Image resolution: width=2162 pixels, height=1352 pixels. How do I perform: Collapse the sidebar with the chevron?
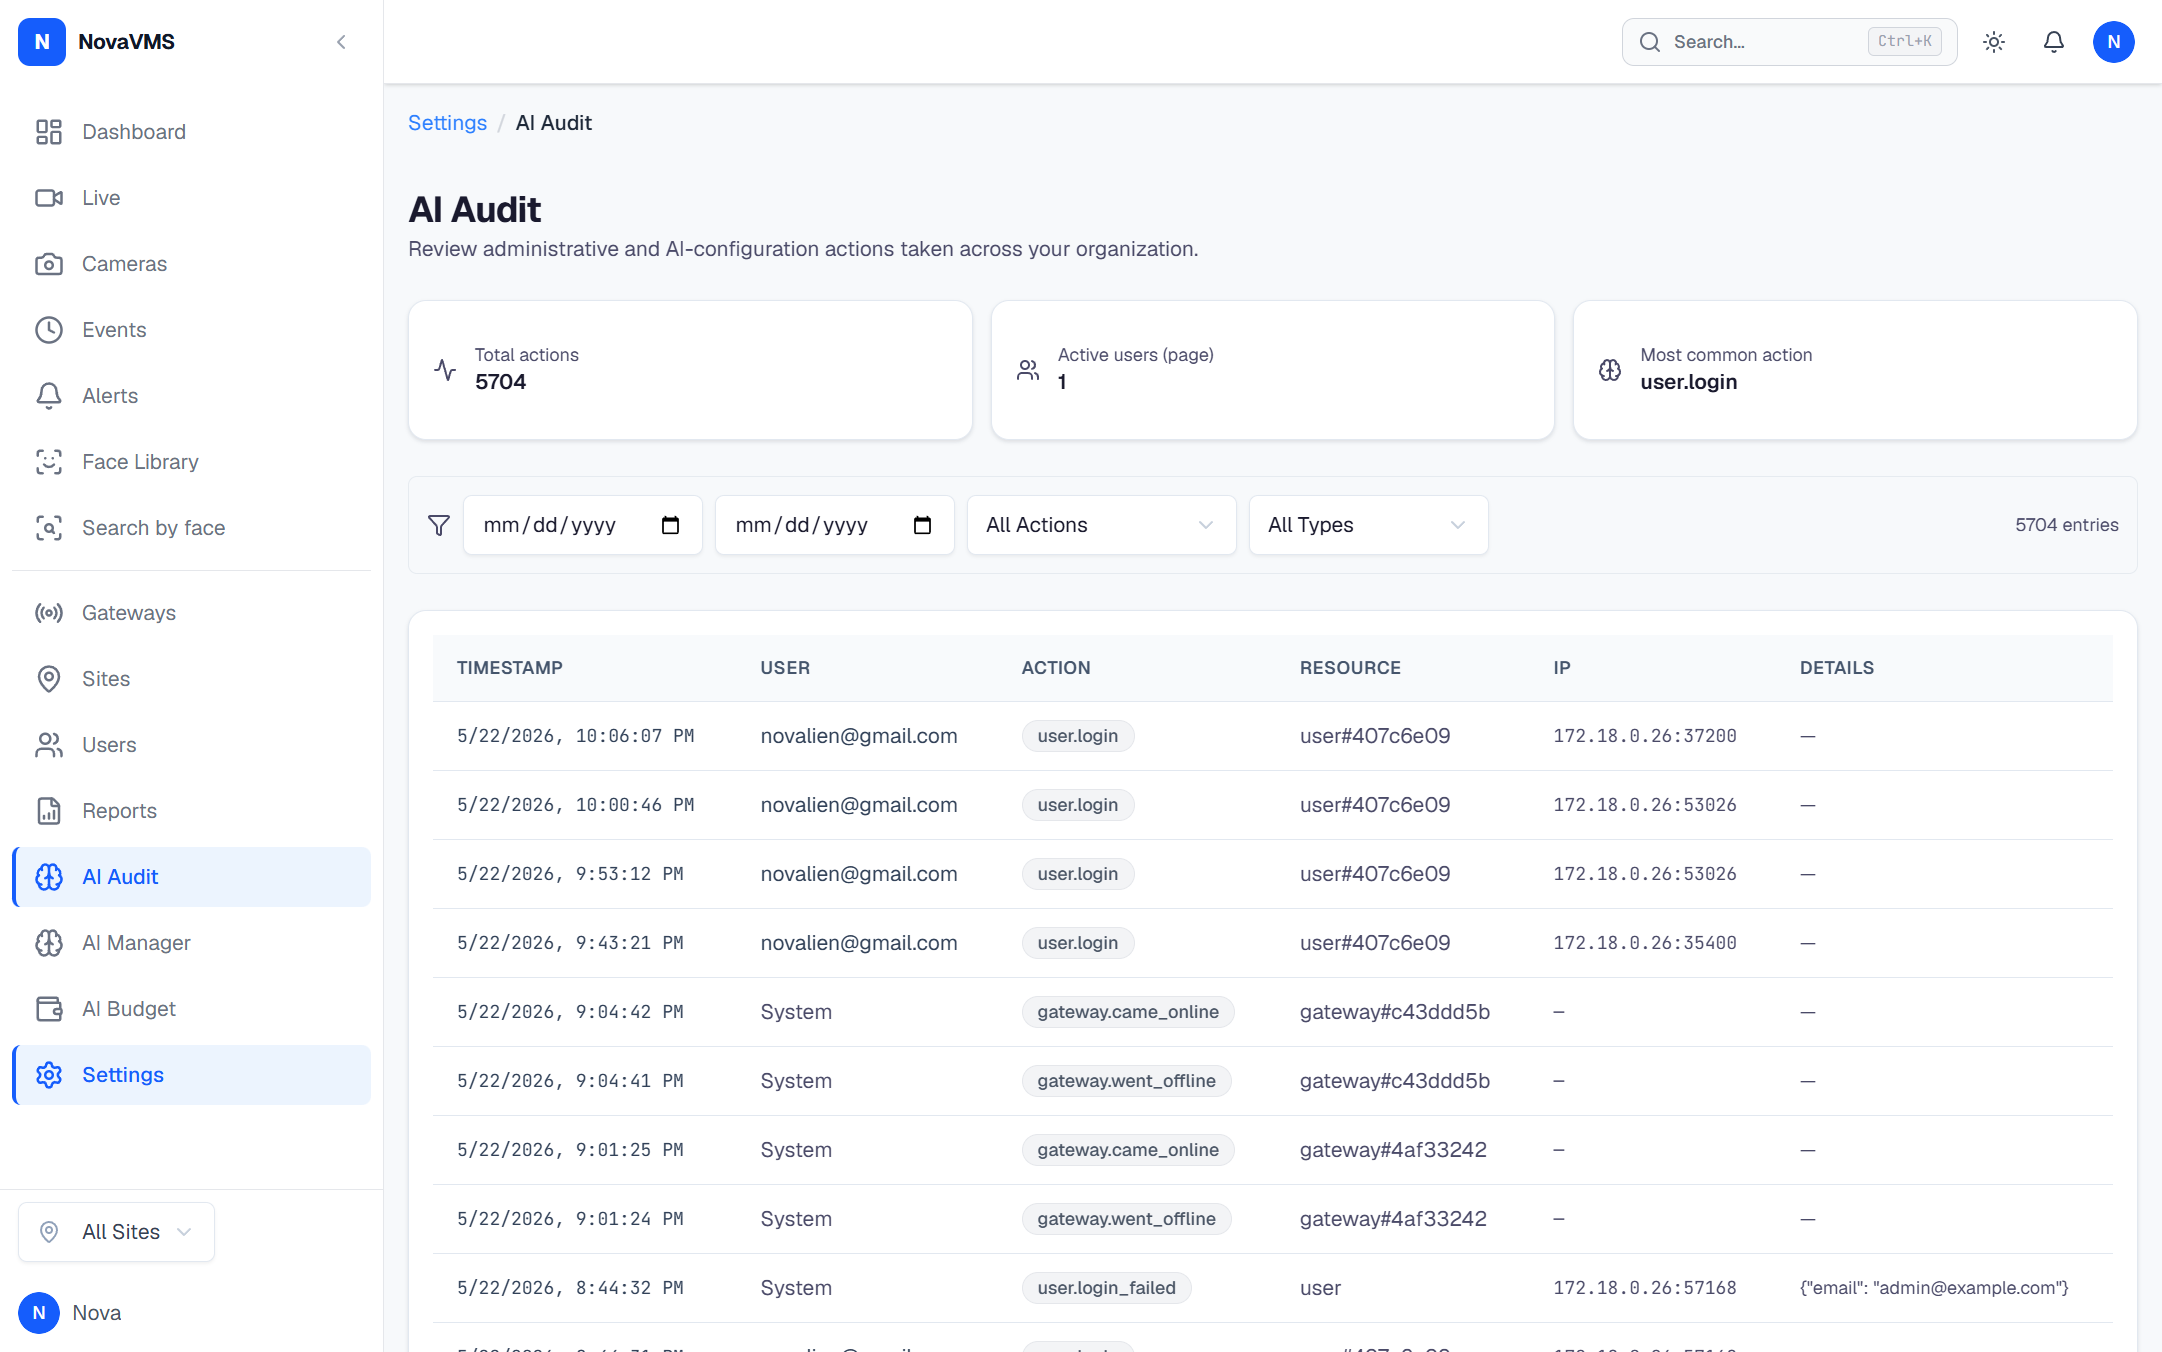tap(341, 42)
